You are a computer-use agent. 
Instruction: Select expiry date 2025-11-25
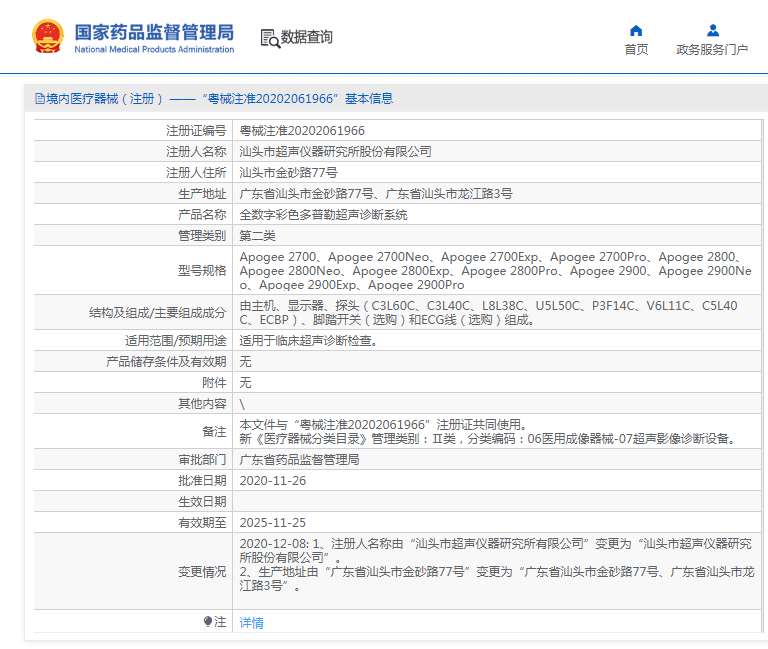click(272, 523)
